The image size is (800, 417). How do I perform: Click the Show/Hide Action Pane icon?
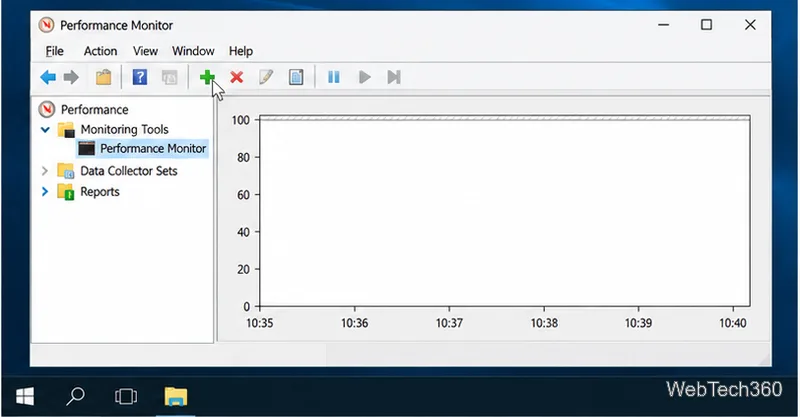tap(169, 77)
